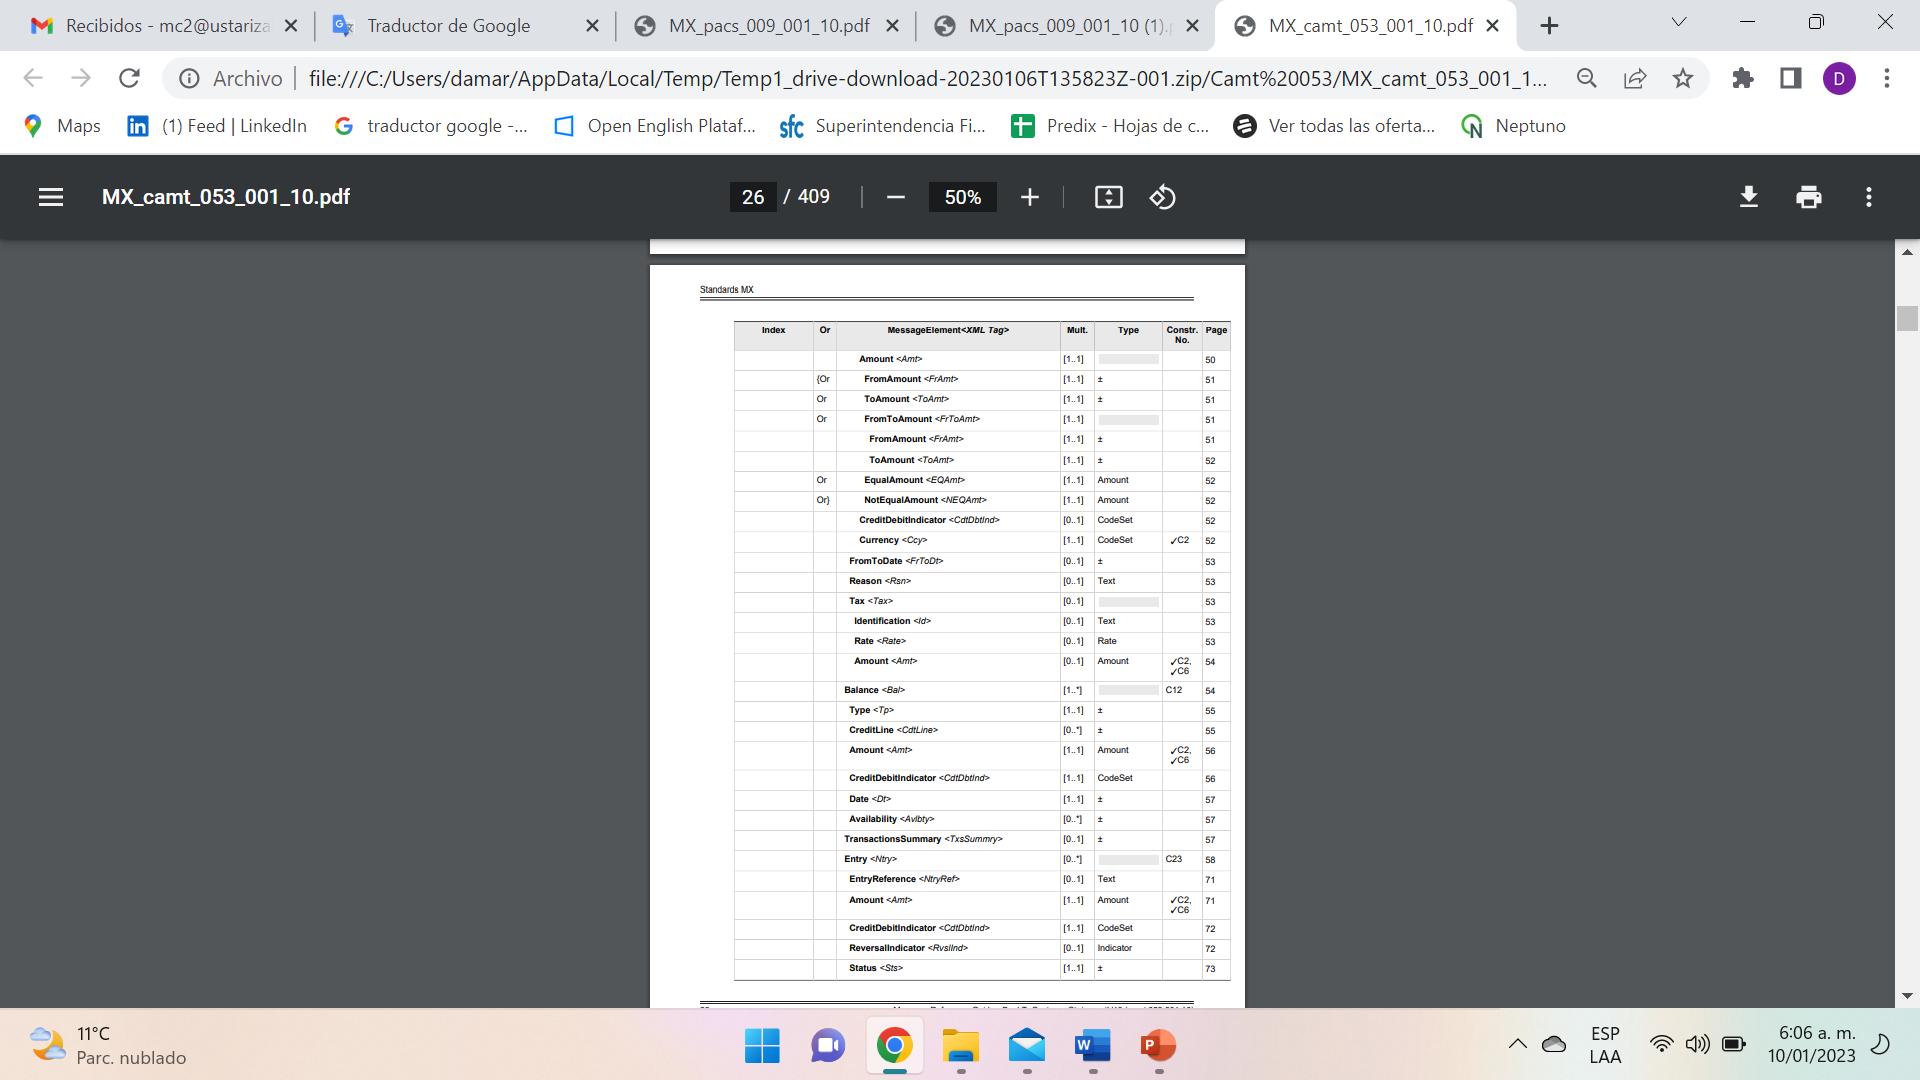Expand the tab search dropdown arrow
Image resolution: width=1920 pixels, height=1080 pixels.
pos(1679,22)
